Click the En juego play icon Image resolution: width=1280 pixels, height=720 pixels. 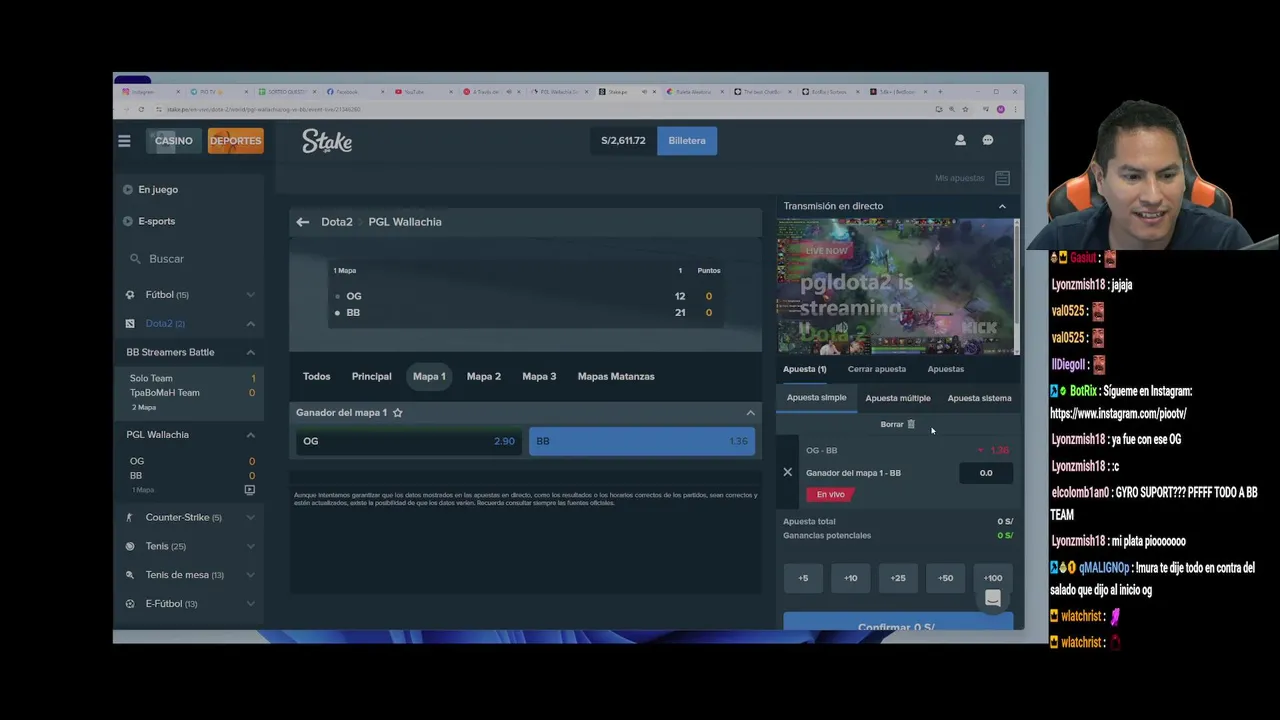pos(128,190)
